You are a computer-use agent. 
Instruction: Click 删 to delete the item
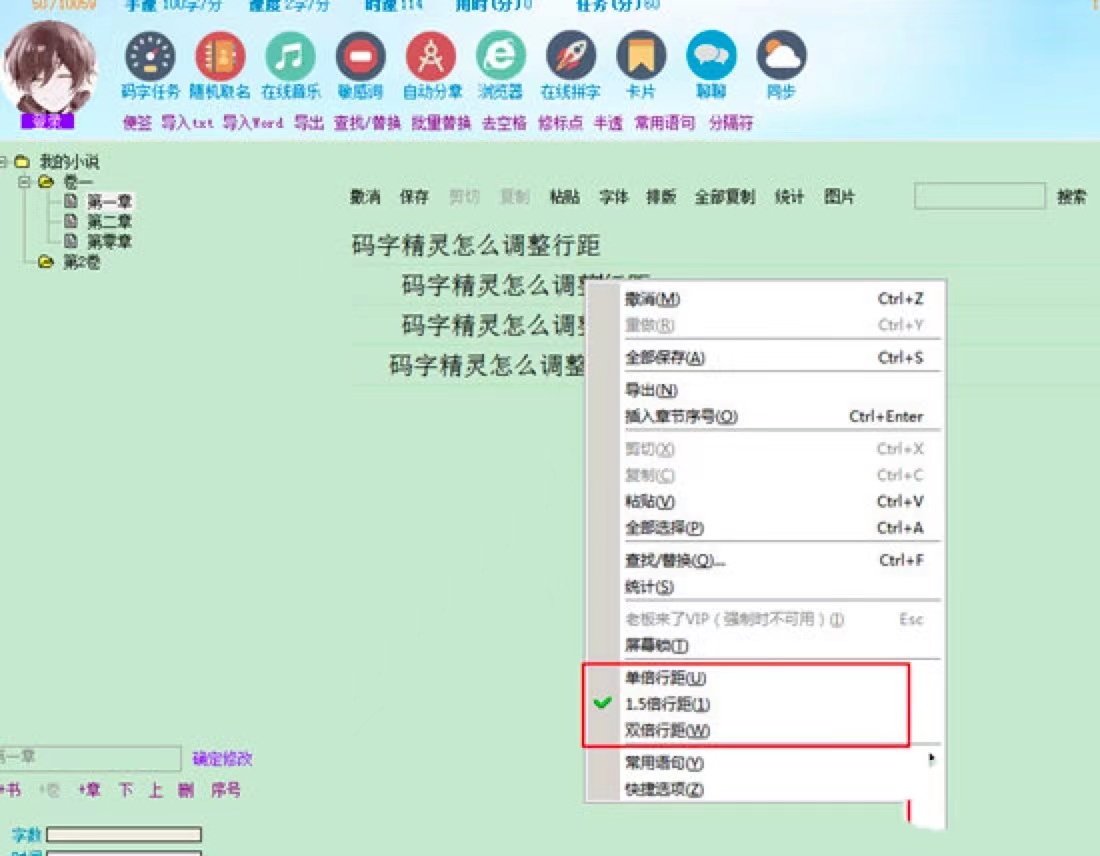tap(185, 790)
